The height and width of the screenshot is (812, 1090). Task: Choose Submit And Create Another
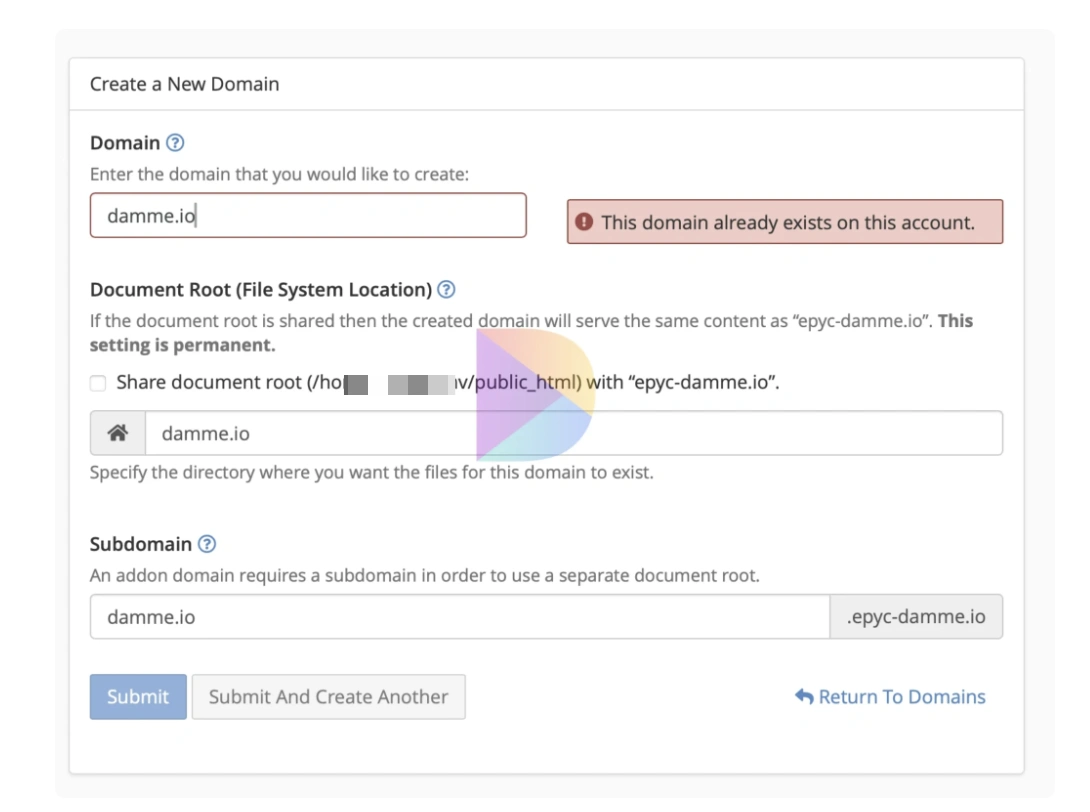(329, 697)
